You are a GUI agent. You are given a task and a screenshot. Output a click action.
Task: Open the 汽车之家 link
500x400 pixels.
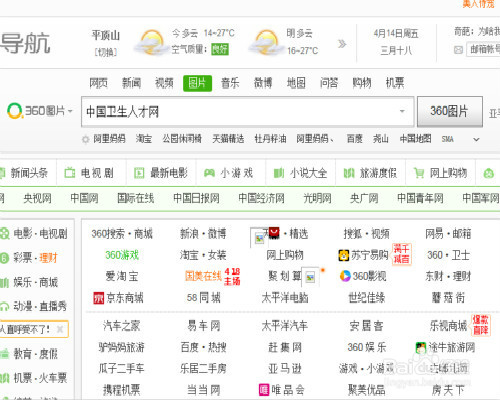pos(121,326)
